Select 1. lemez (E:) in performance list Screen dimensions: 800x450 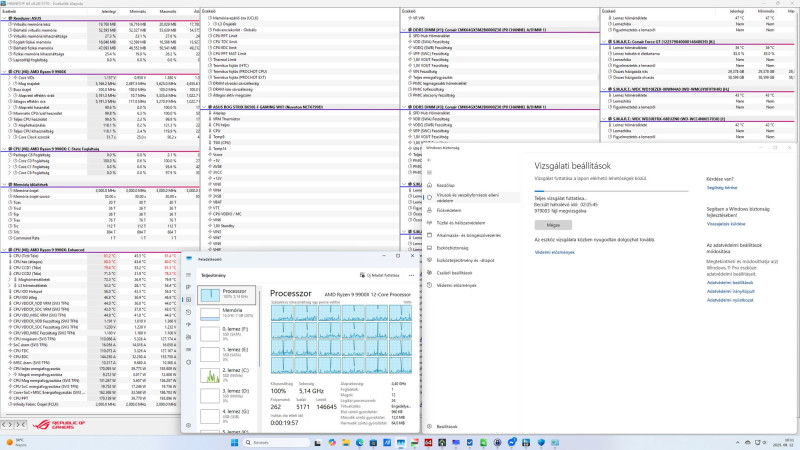point(227,354)
